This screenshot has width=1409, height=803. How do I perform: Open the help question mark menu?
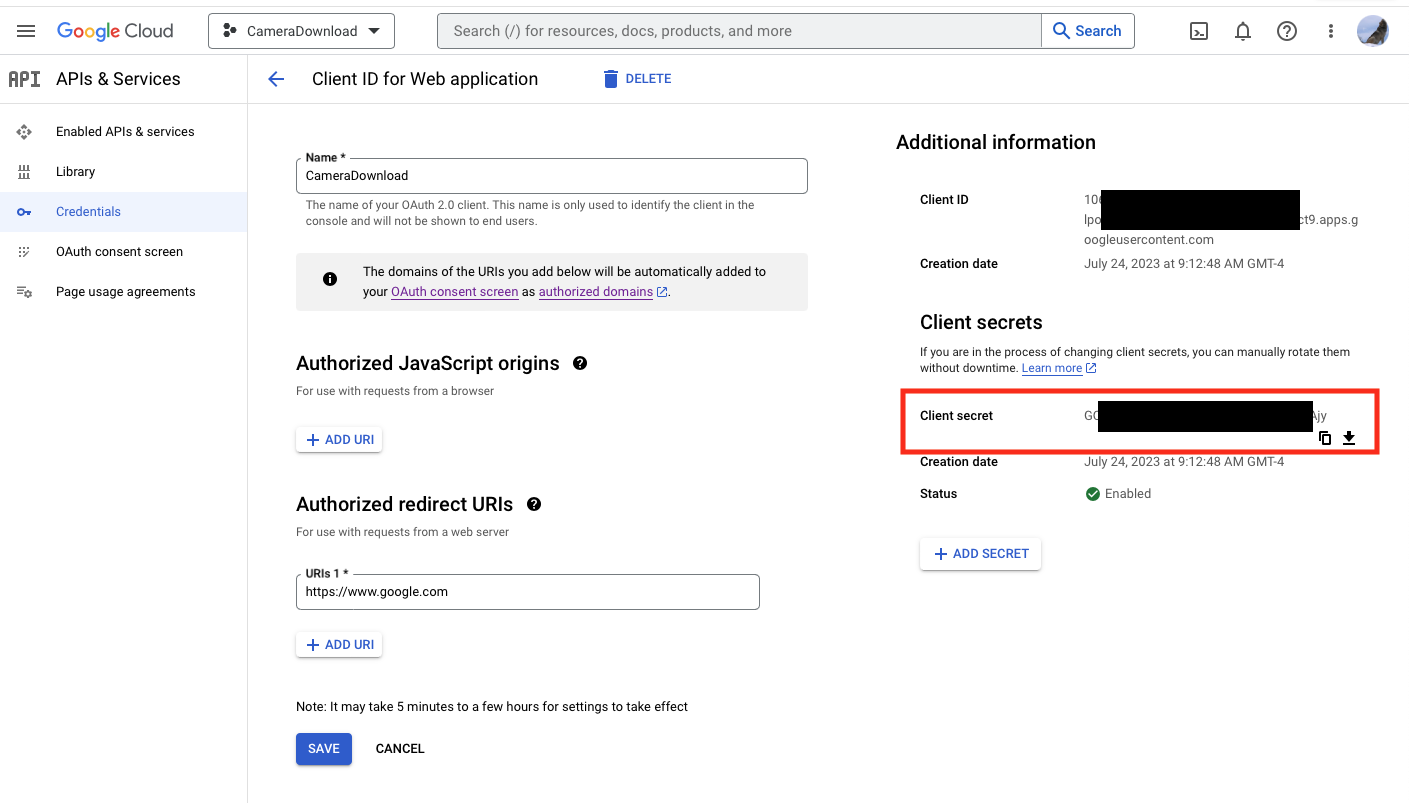[x=1287, y=31]
